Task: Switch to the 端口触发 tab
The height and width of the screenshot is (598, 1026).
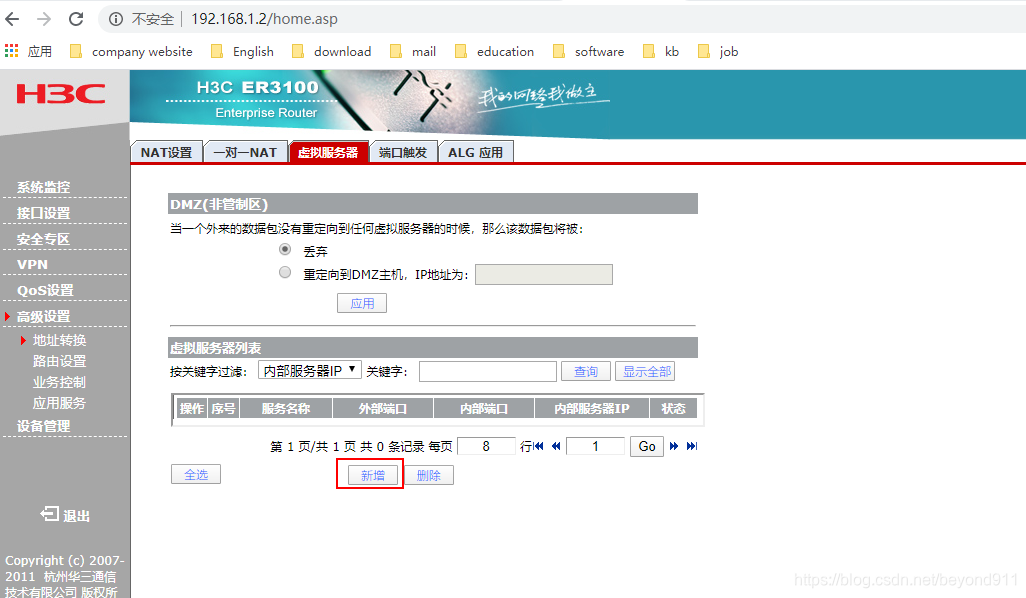Action: [x=403, y=152]
